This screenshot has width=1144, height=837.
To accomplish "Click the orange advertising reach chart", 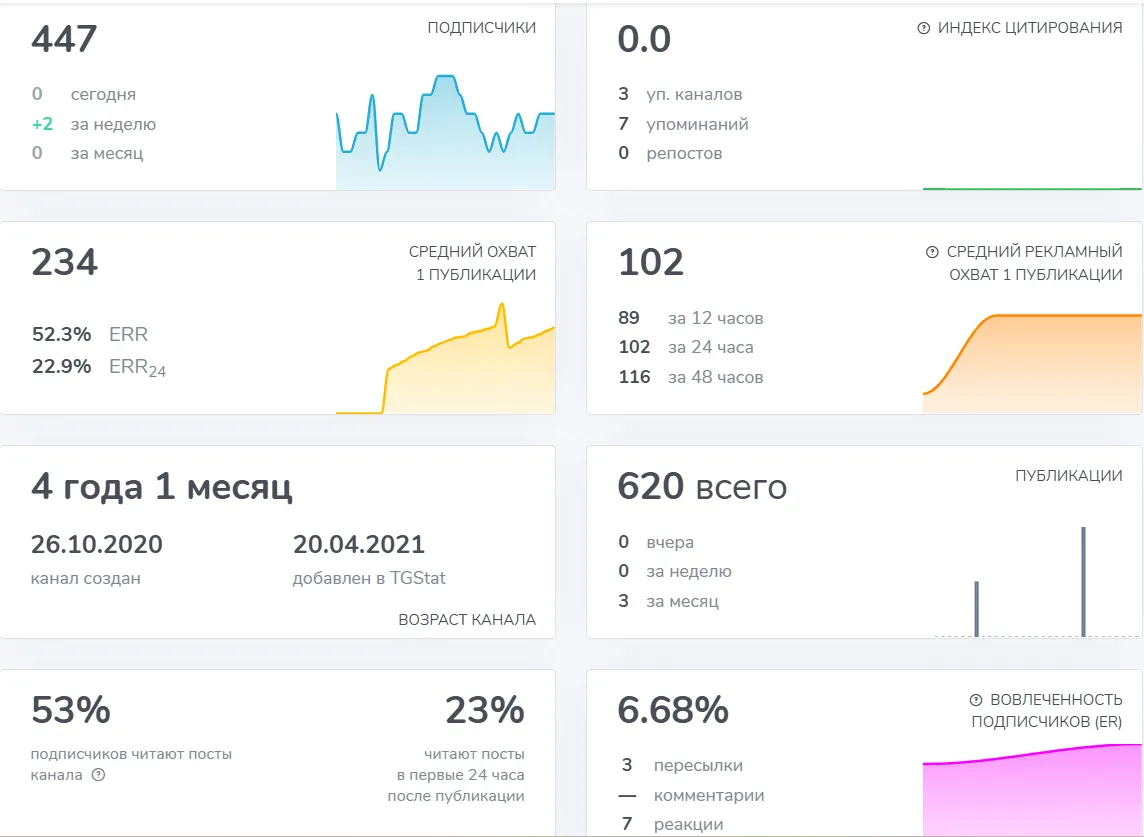I will [1032, 363].
